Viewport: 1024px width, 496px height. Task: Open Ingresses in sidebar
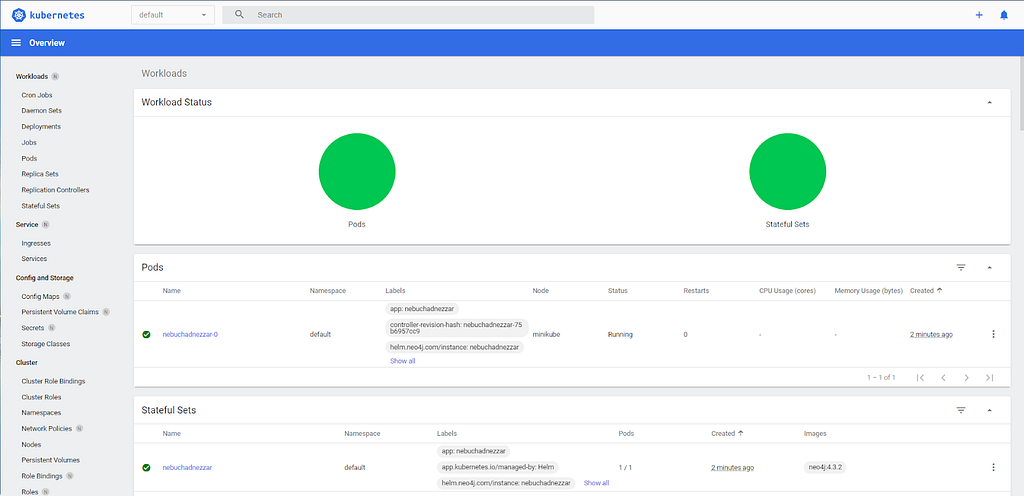point(36,243)
